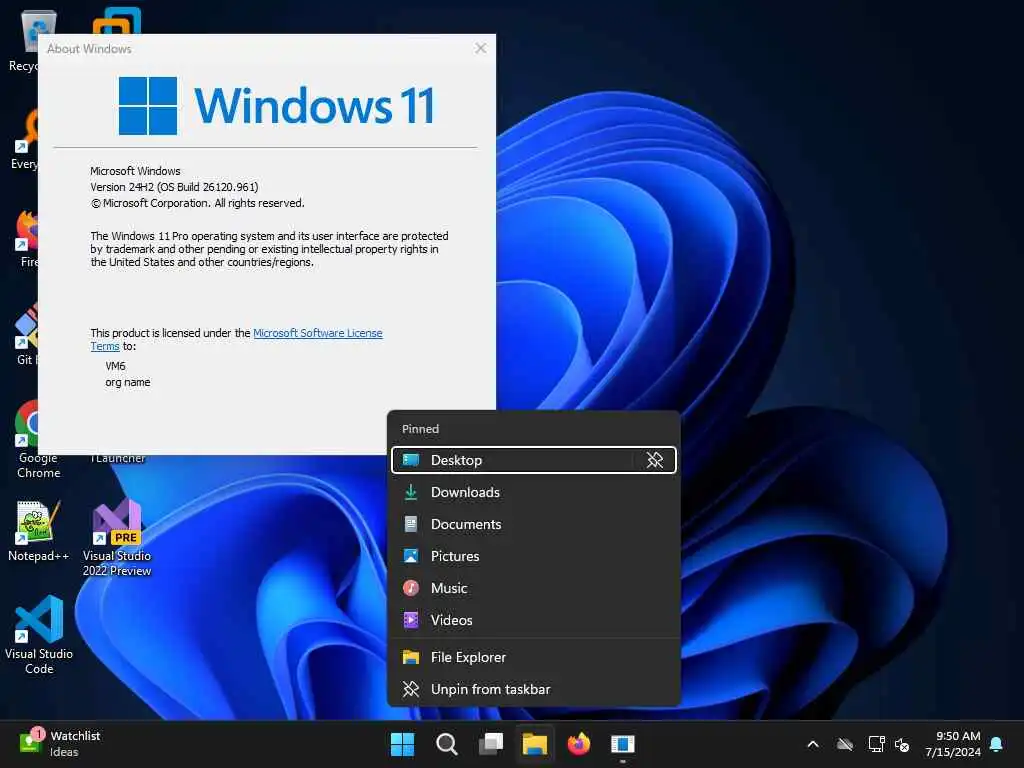Unpin Desktop from jump list

point(654,460)
